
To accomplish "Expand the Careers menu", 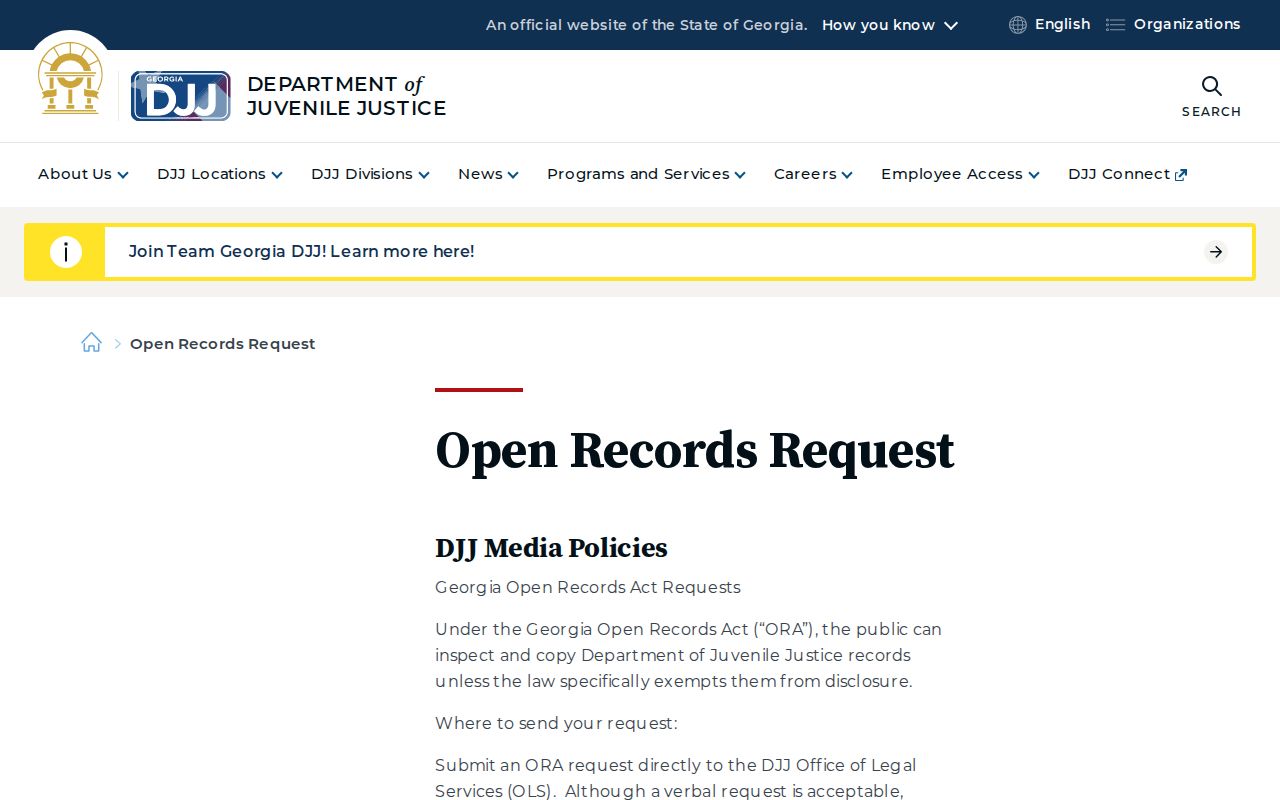I will coord(813,174).
